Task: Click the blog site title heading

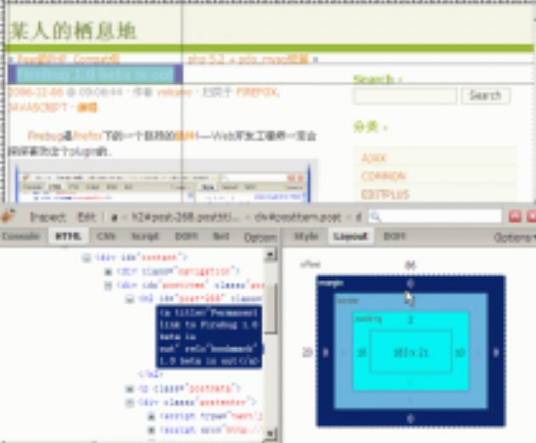Action: tap(73, 31)
